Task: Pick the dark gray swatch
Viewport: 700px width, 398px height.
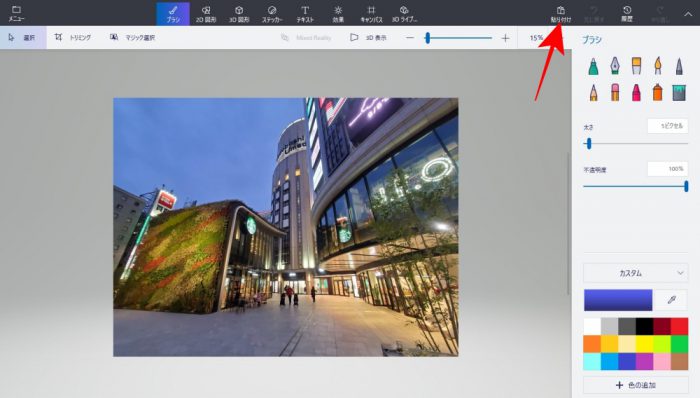Action: [x=627, y=326]
